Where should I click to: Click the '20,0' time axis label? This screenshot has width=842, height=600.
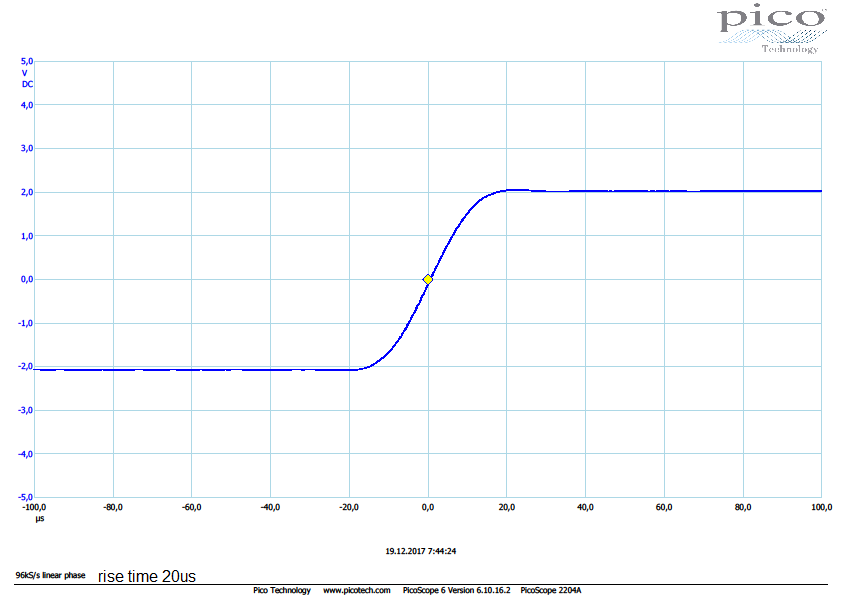coord(506,508)
